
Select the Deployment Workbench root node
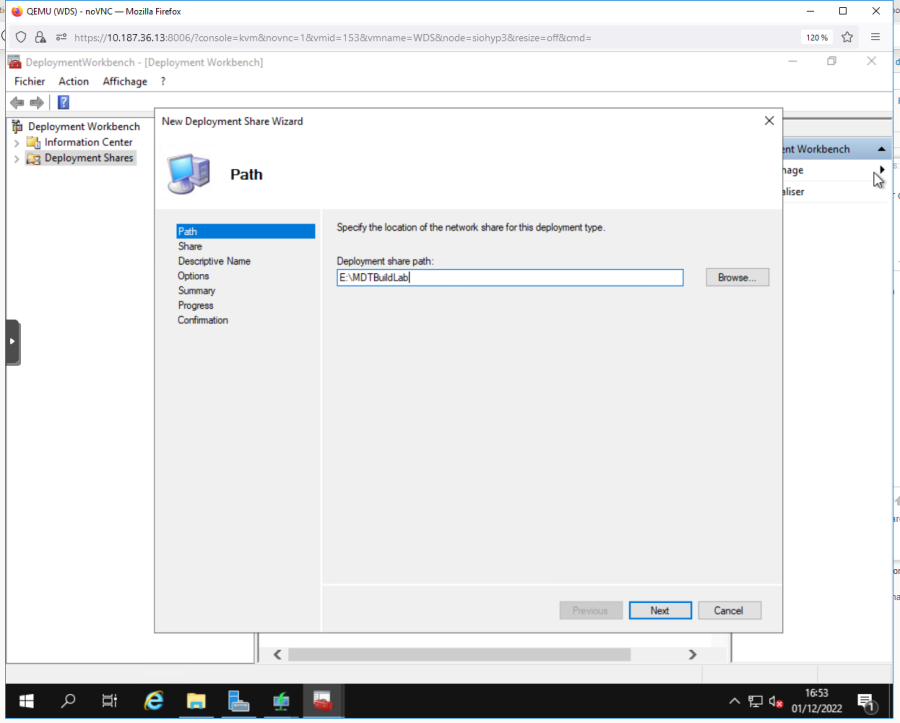coord(84,127)
